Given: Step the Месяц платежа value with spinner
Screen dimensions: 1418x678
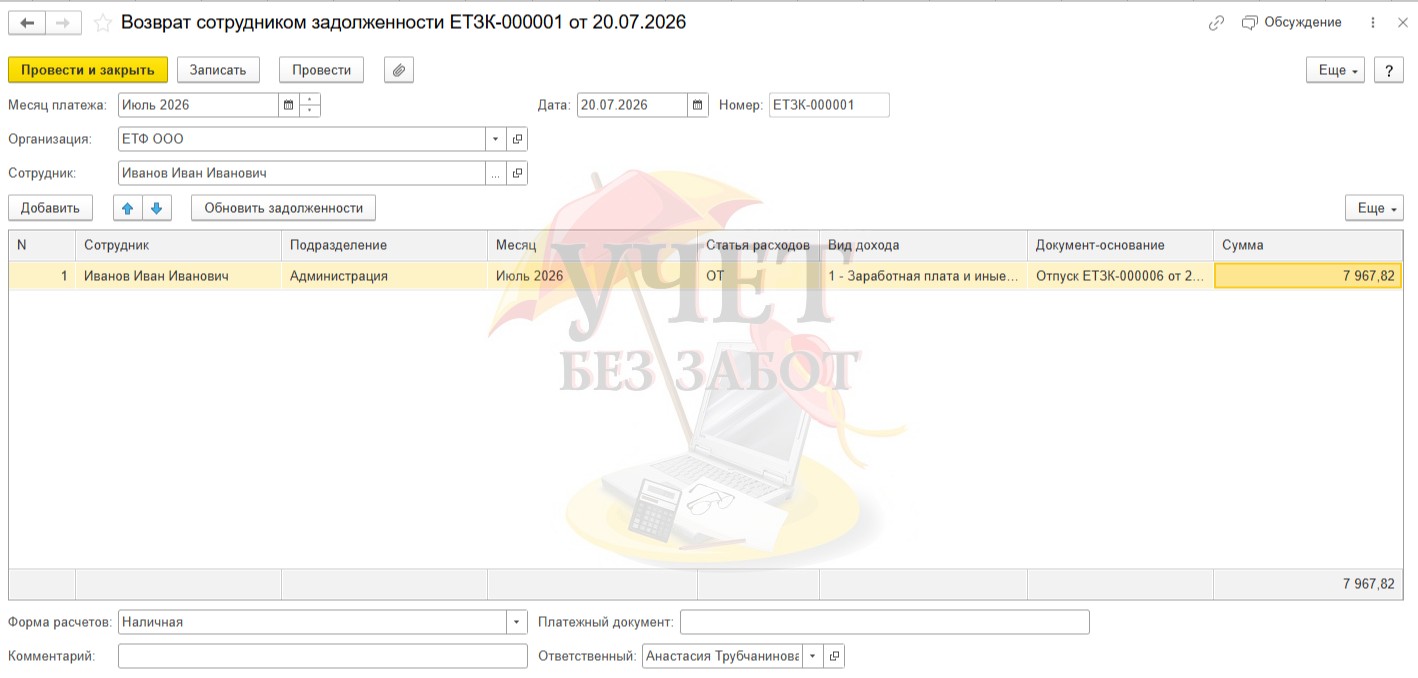Looking at the screenshot, I should [x=310, y=105].
